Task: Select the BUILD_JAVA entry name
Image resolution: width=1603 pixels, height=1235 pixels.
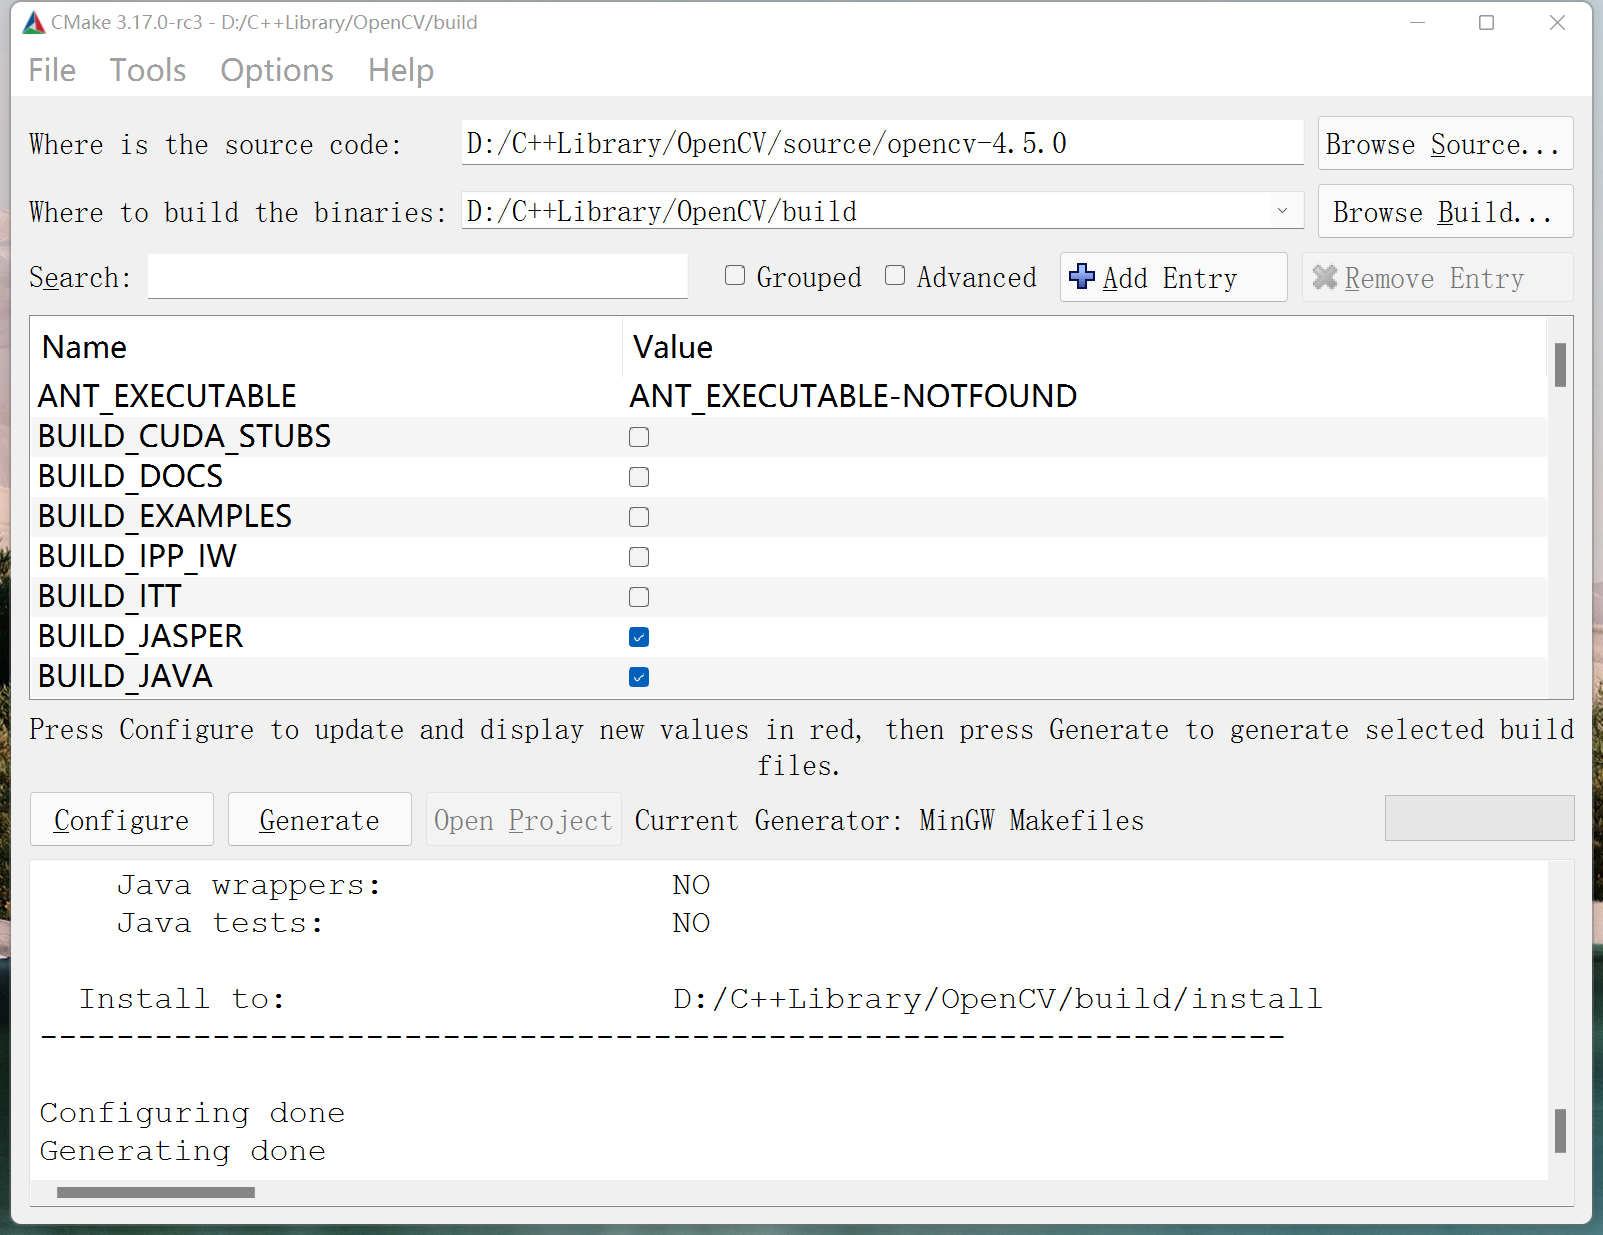Action: 126,677
